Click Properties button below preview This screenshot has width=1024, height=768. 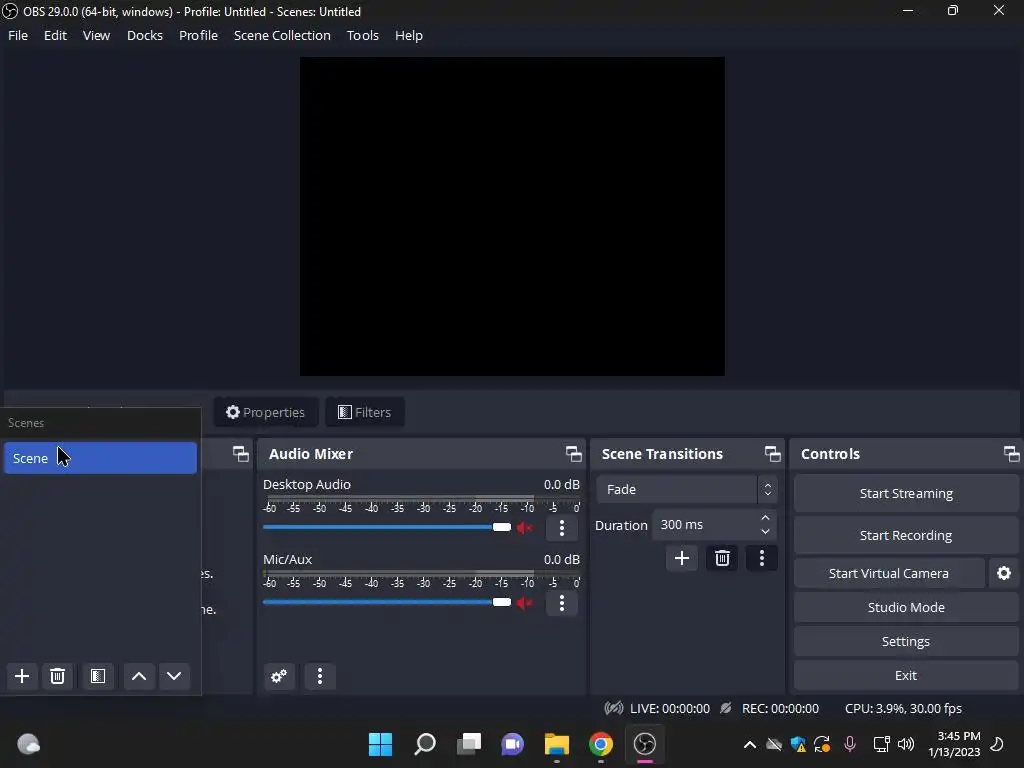point(266,412)
